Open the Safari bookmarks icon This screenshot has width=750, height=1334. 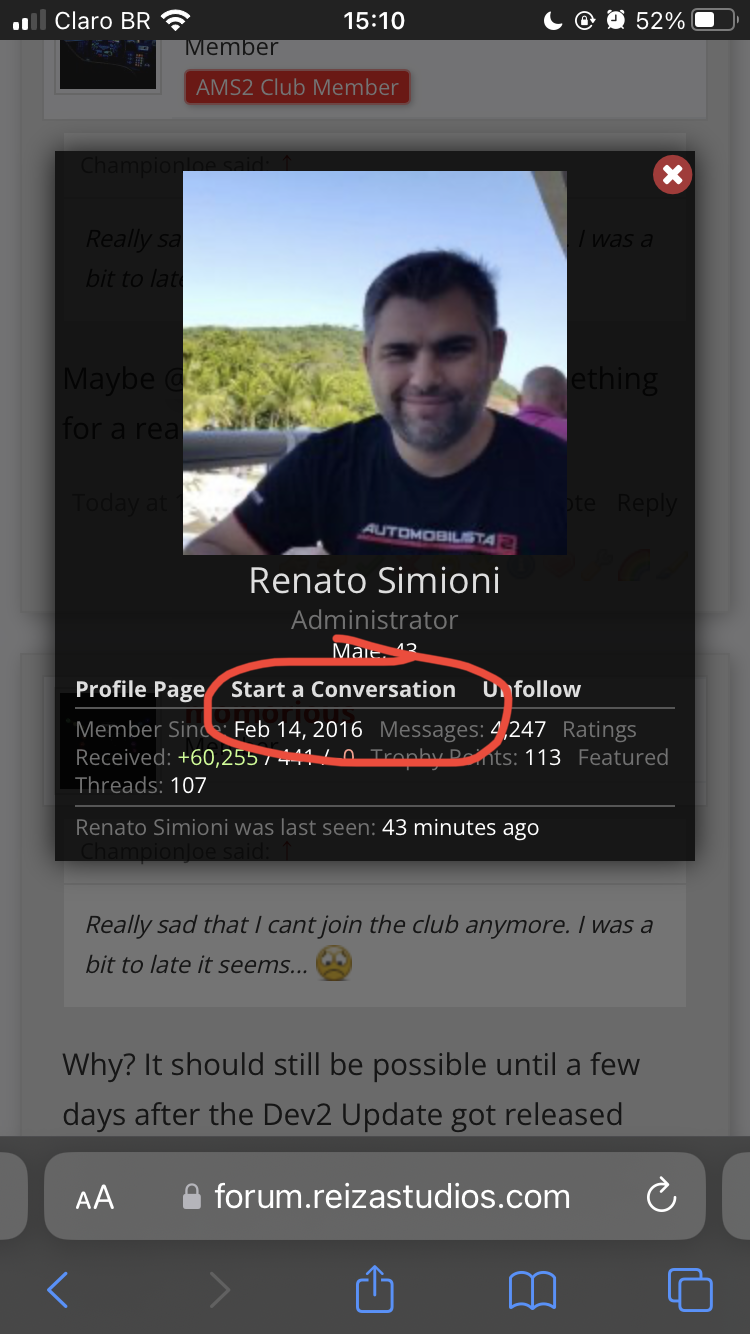click(532, 1290)
